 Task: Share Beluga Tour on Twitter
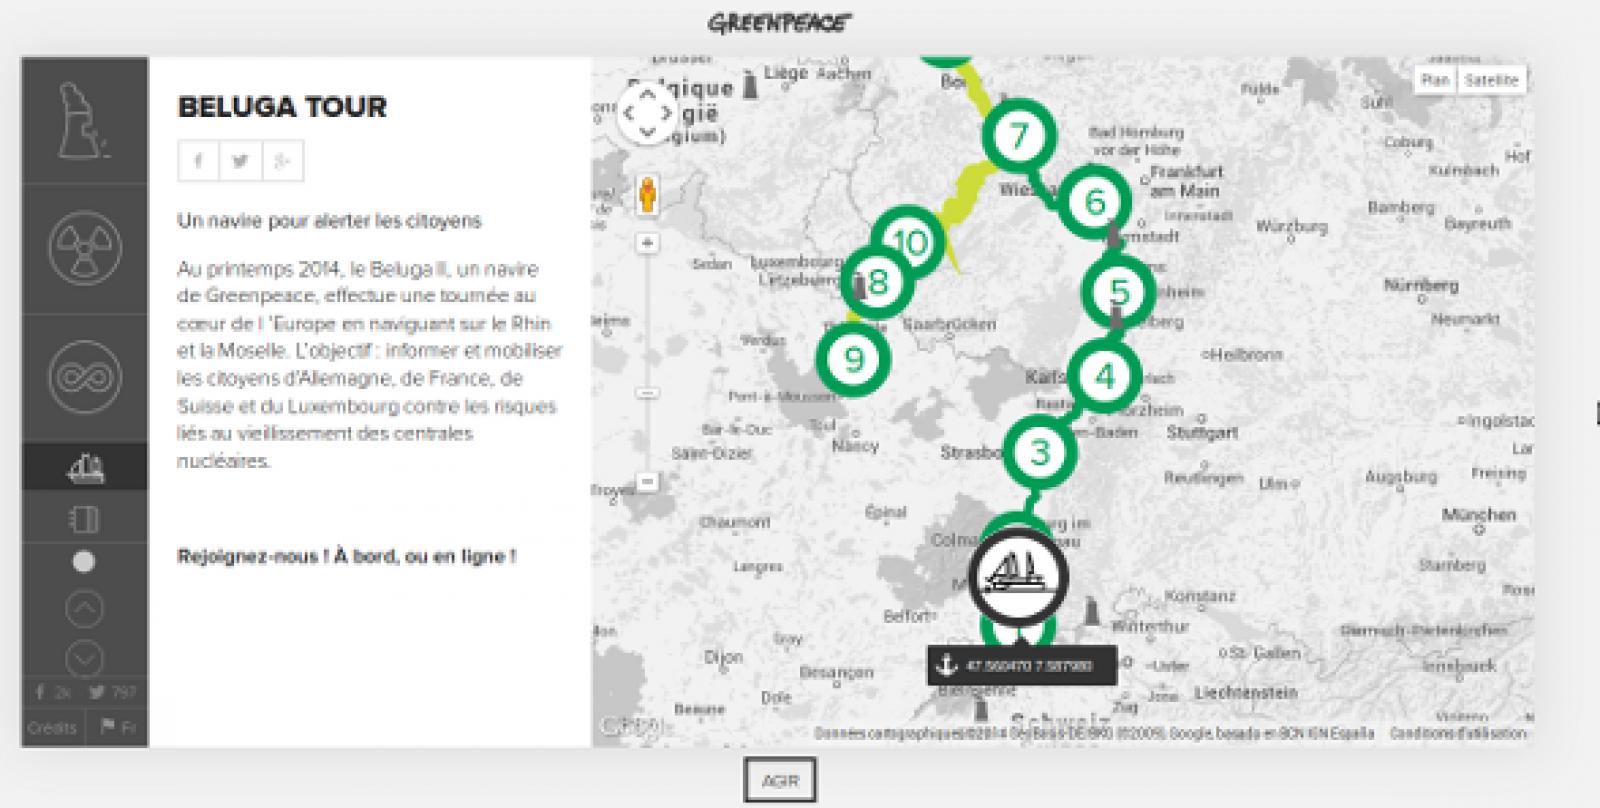coord(240,162)
